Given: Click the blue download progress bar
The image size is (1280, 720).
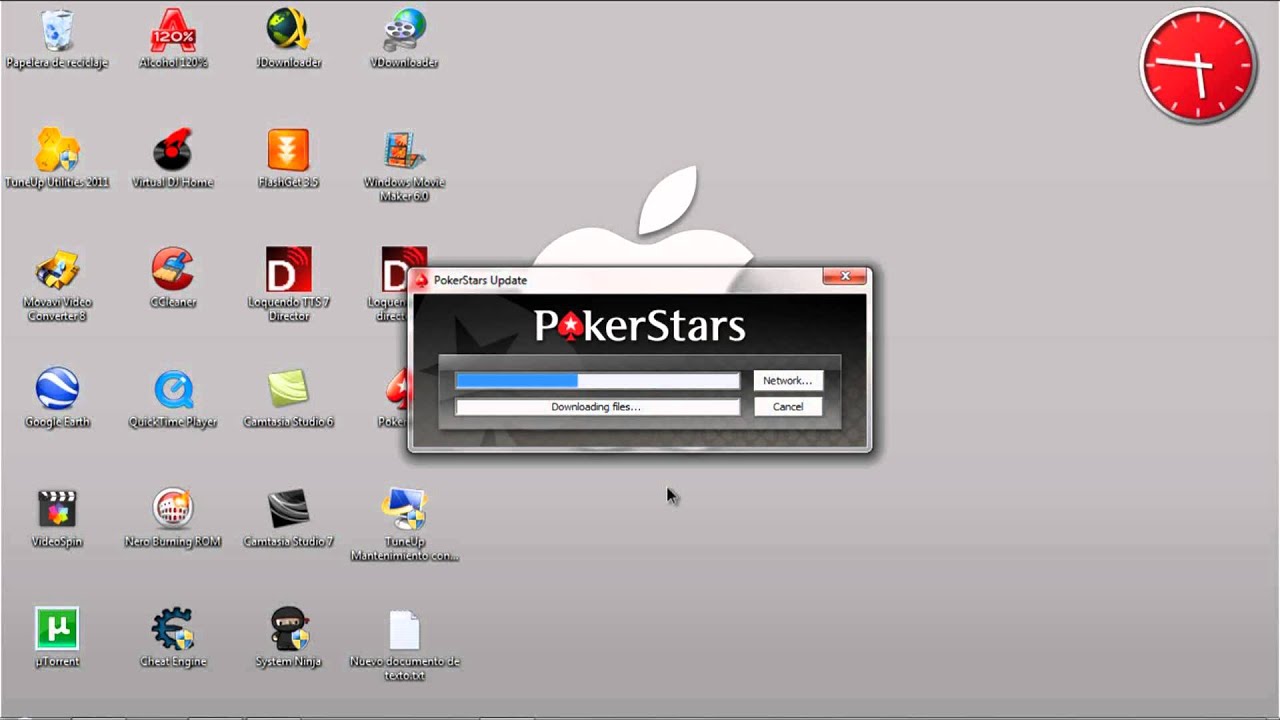Looking at the screenshot, I should click(597, 381).
